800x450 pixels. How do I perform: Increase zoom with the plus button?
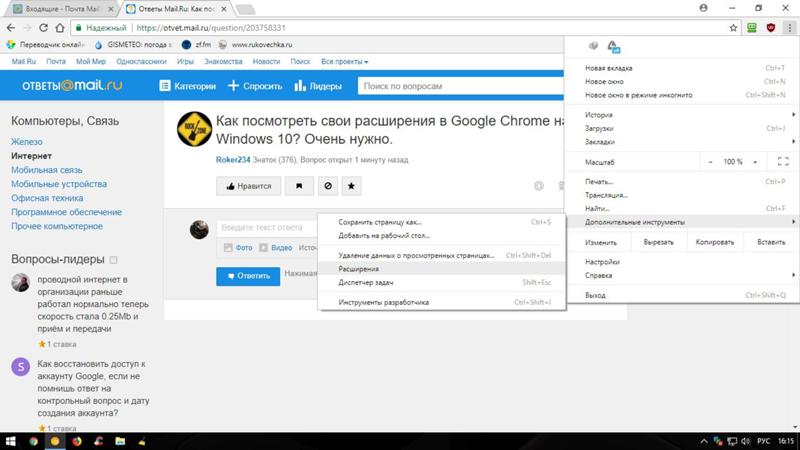(755, 162)
